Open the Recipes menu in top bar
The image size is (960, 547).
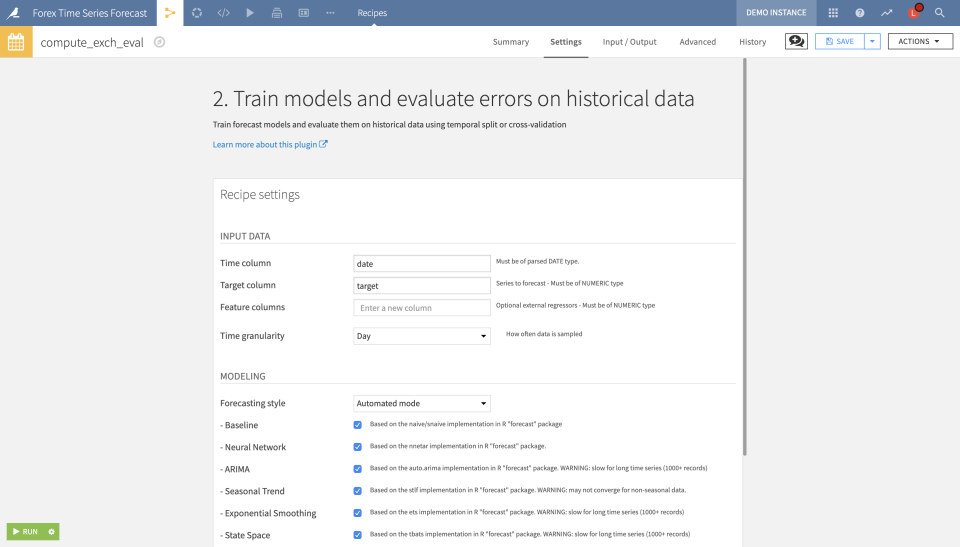[x=372, y=12]
